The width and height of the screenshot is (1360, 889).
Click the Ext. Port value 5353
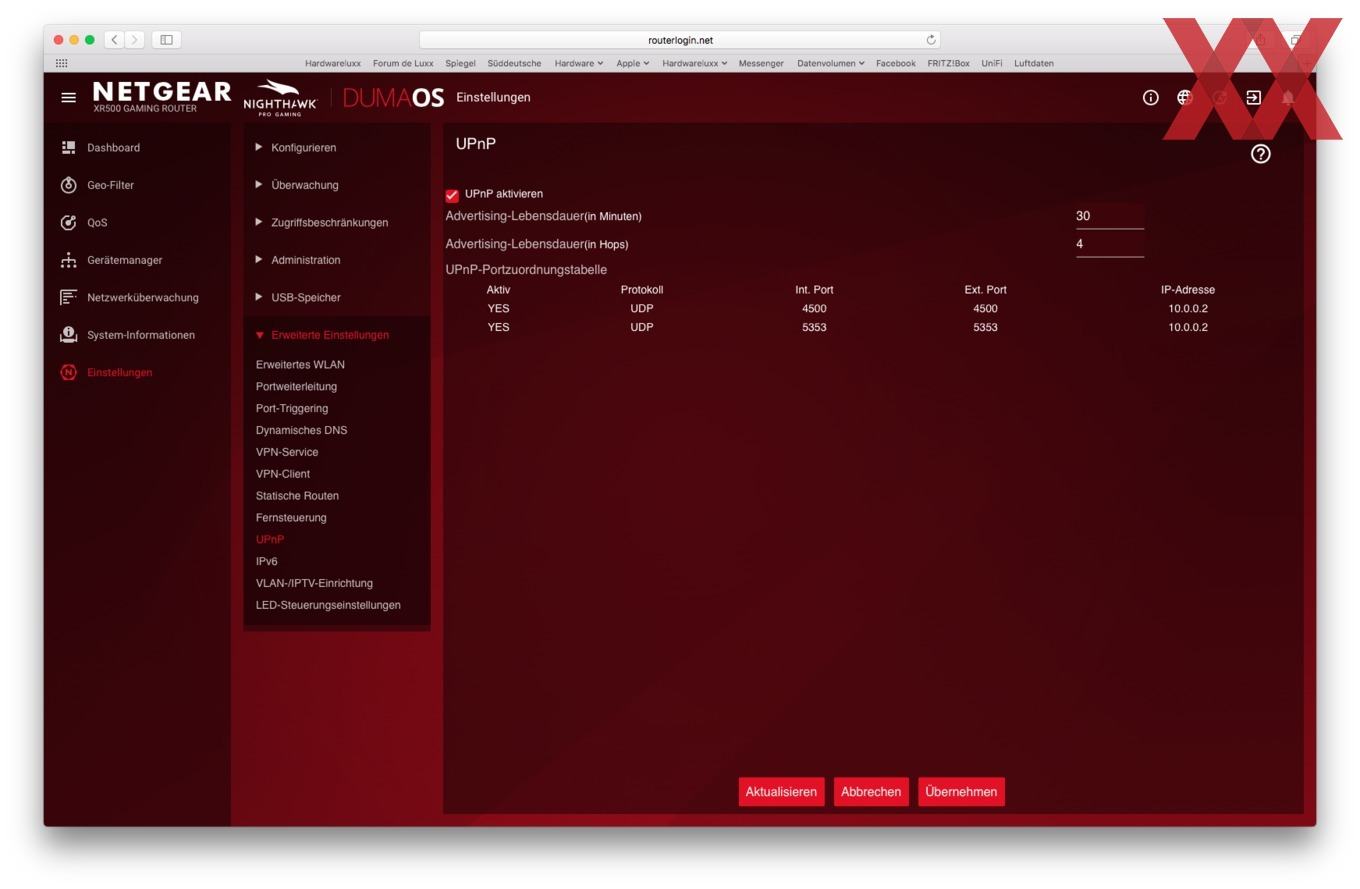click(x=985, y=327)
